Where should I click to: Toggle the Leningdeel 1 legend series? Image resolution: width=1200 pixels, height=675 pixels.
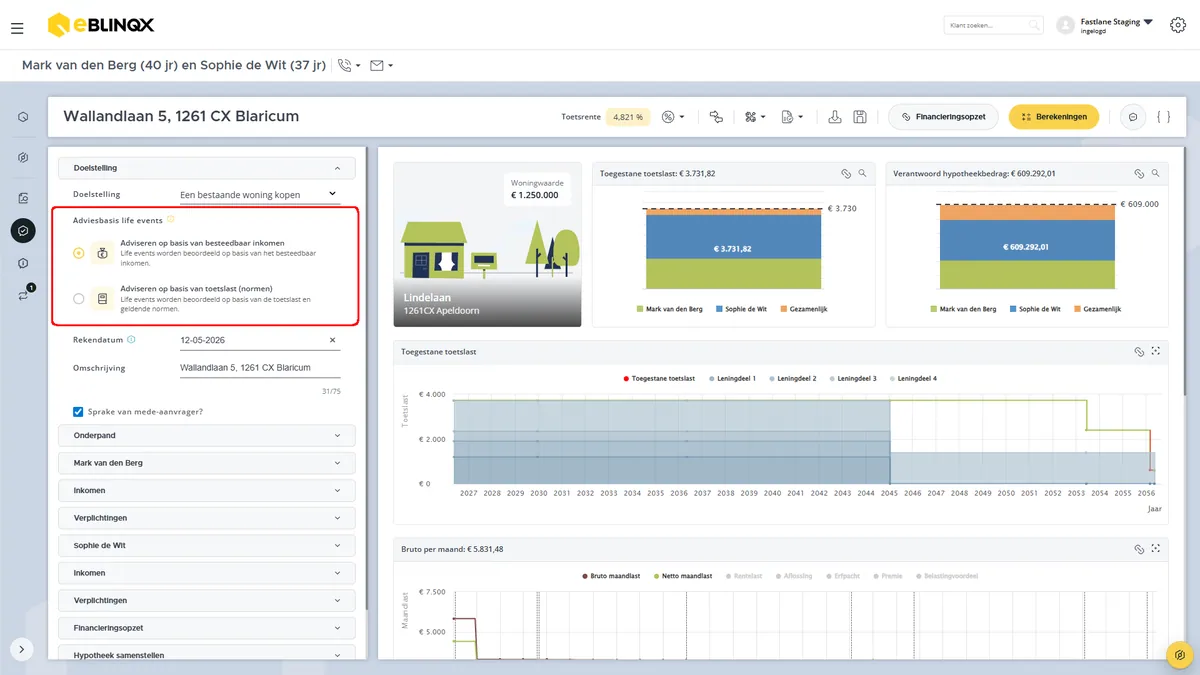coord(733,379)
